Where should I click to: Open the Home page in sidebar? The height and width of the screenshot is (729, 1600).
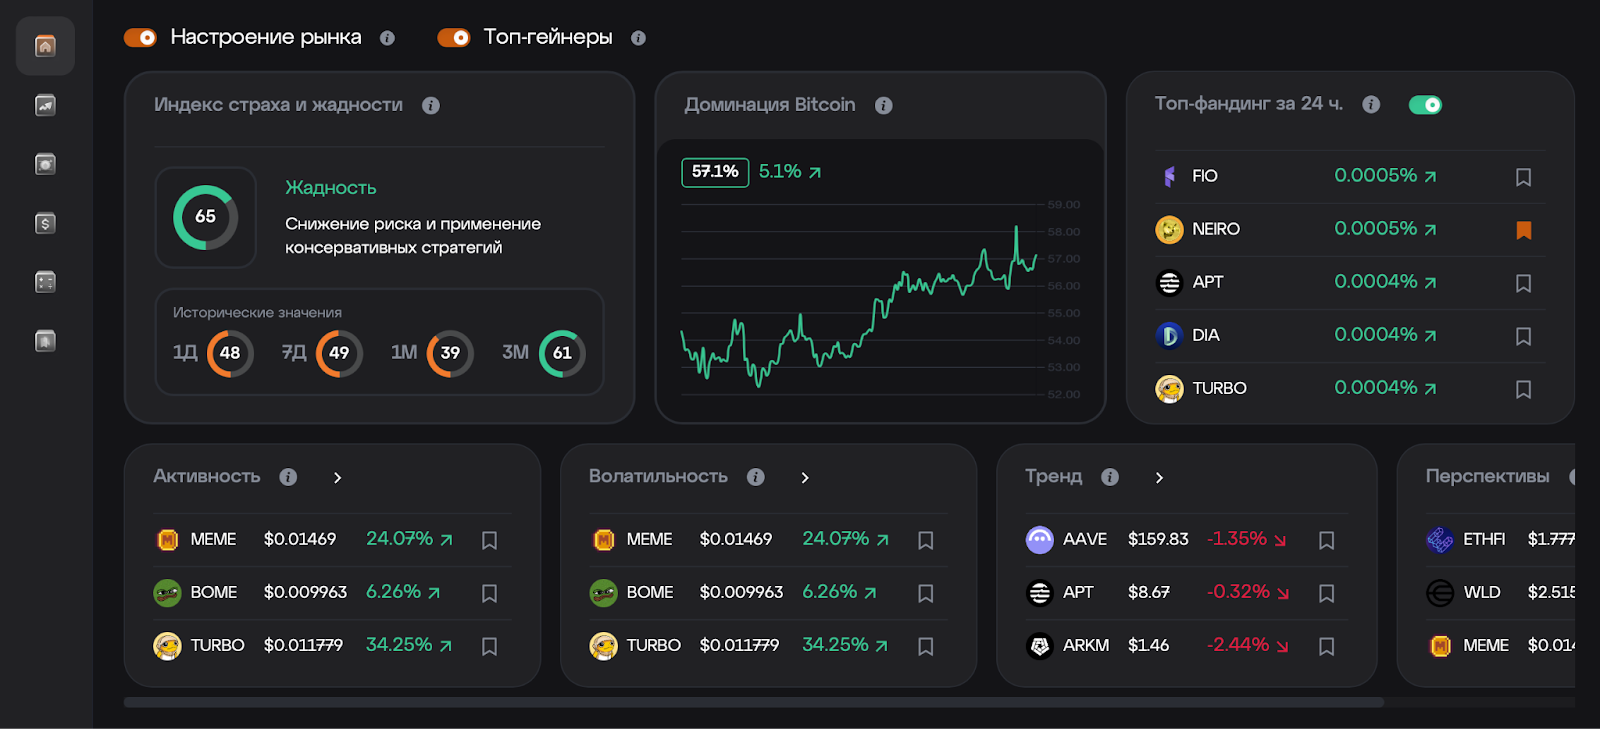click(x=45, y=46)
